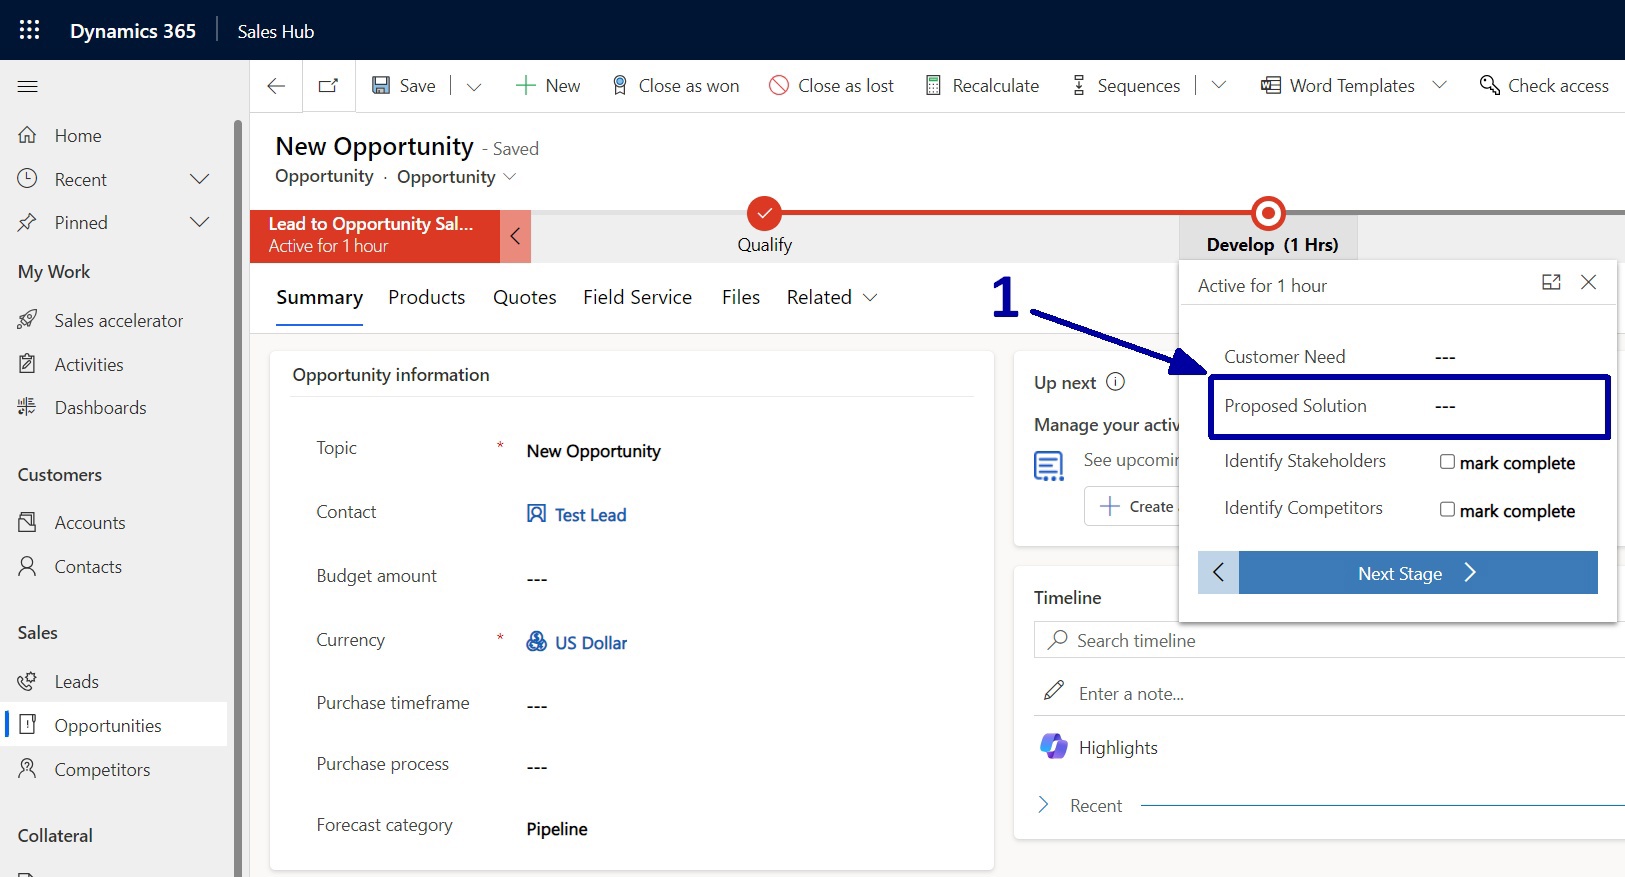This screenshot has height=877, width=1625.
Task: Open the Opportunity form selector dropdown
Action: [457, 177]
